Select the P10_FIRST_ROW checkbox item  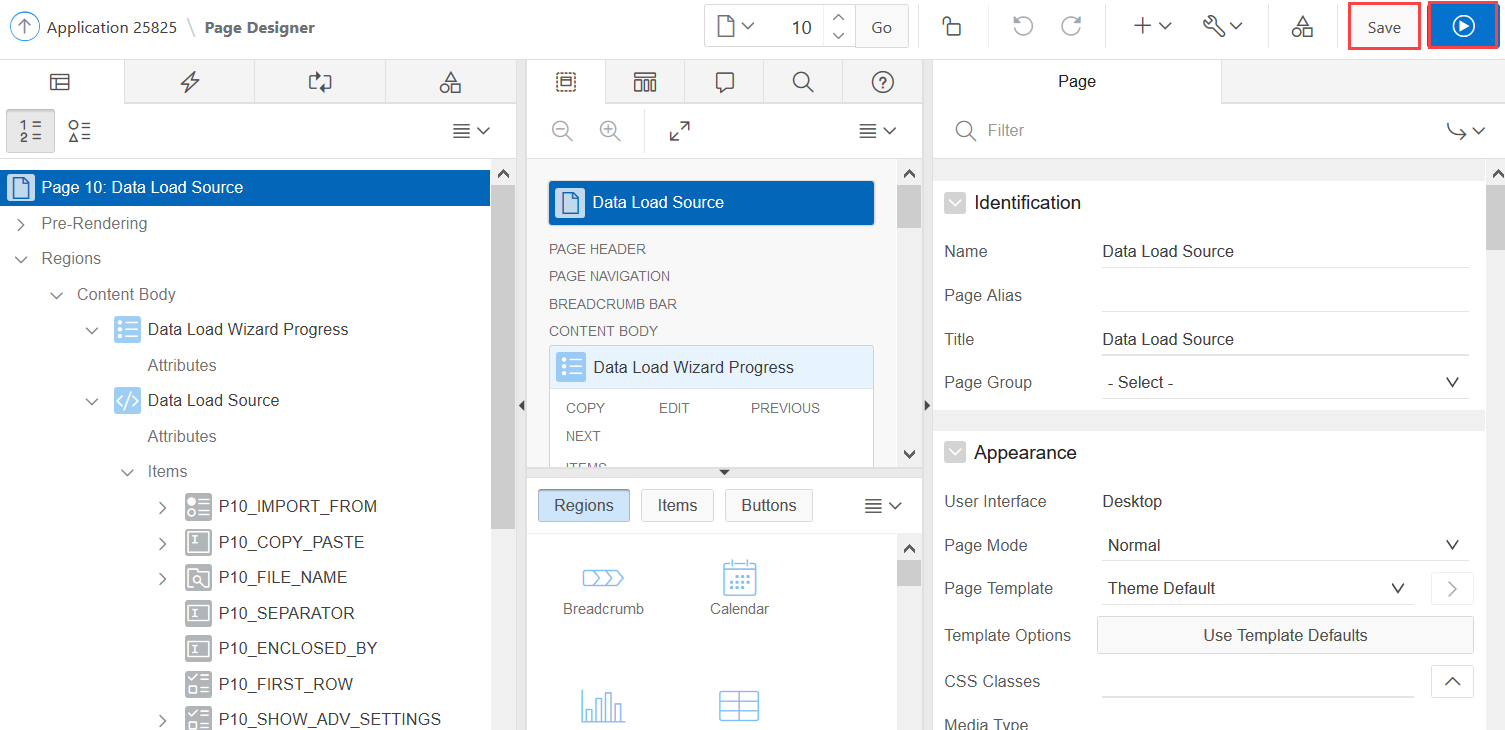285,684
